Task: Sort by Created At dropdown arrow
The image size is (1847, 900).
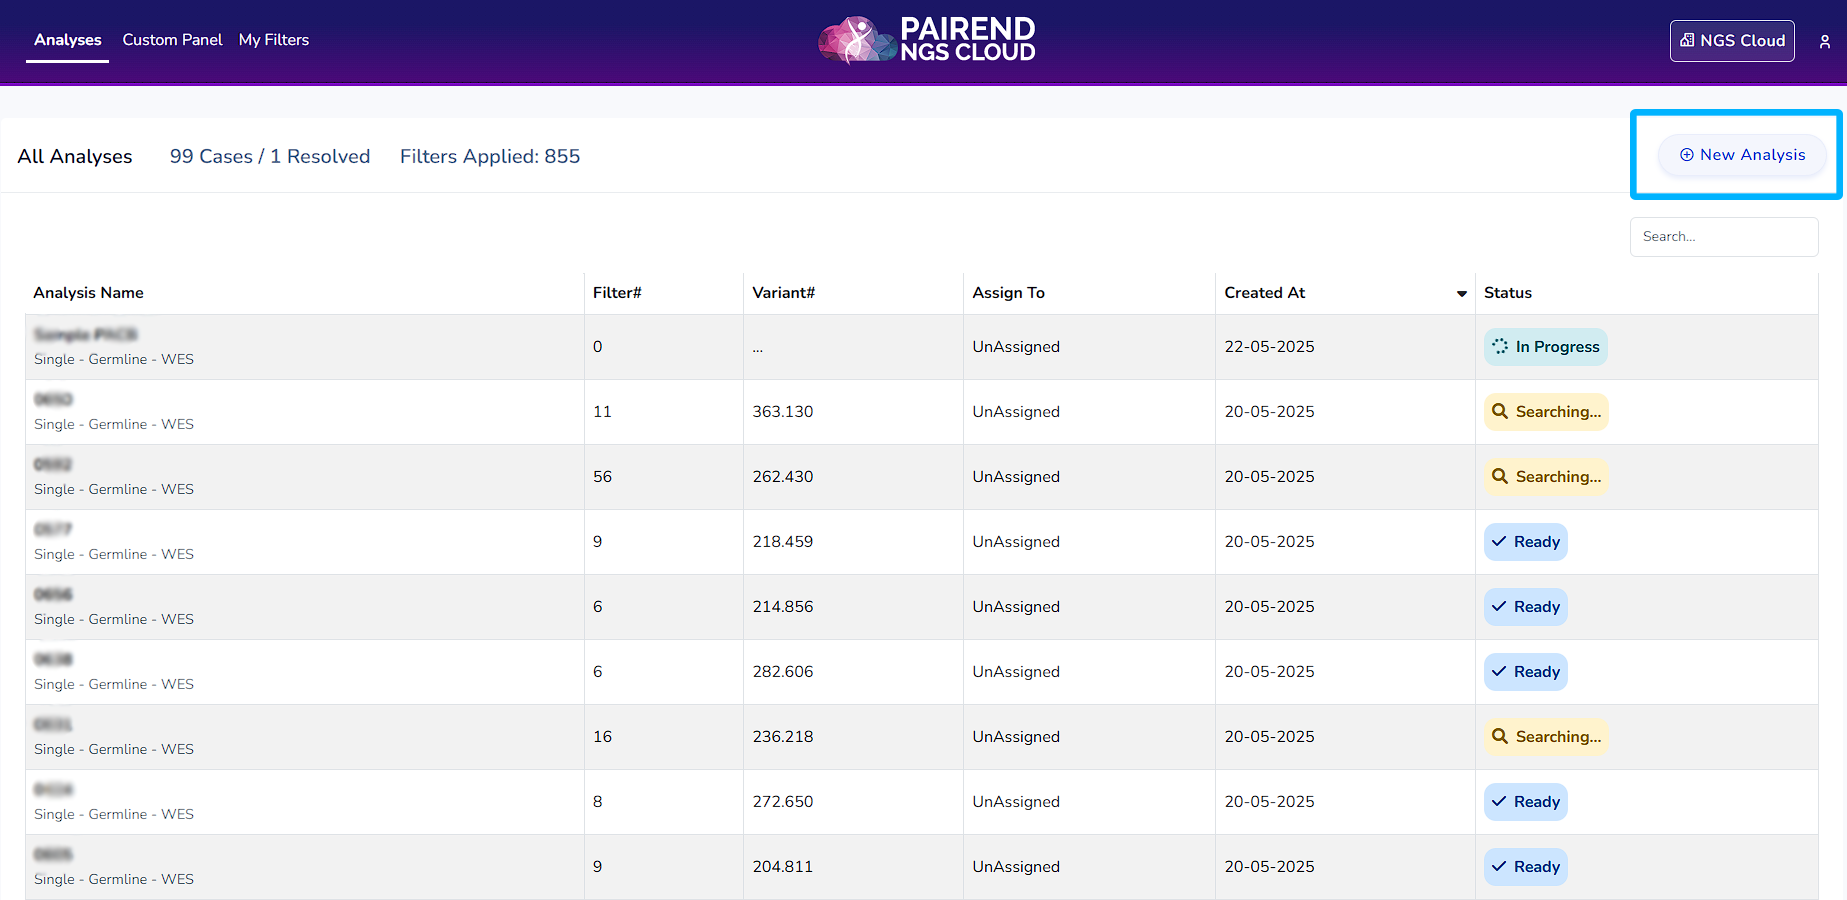Action: tap(1461, 293)
